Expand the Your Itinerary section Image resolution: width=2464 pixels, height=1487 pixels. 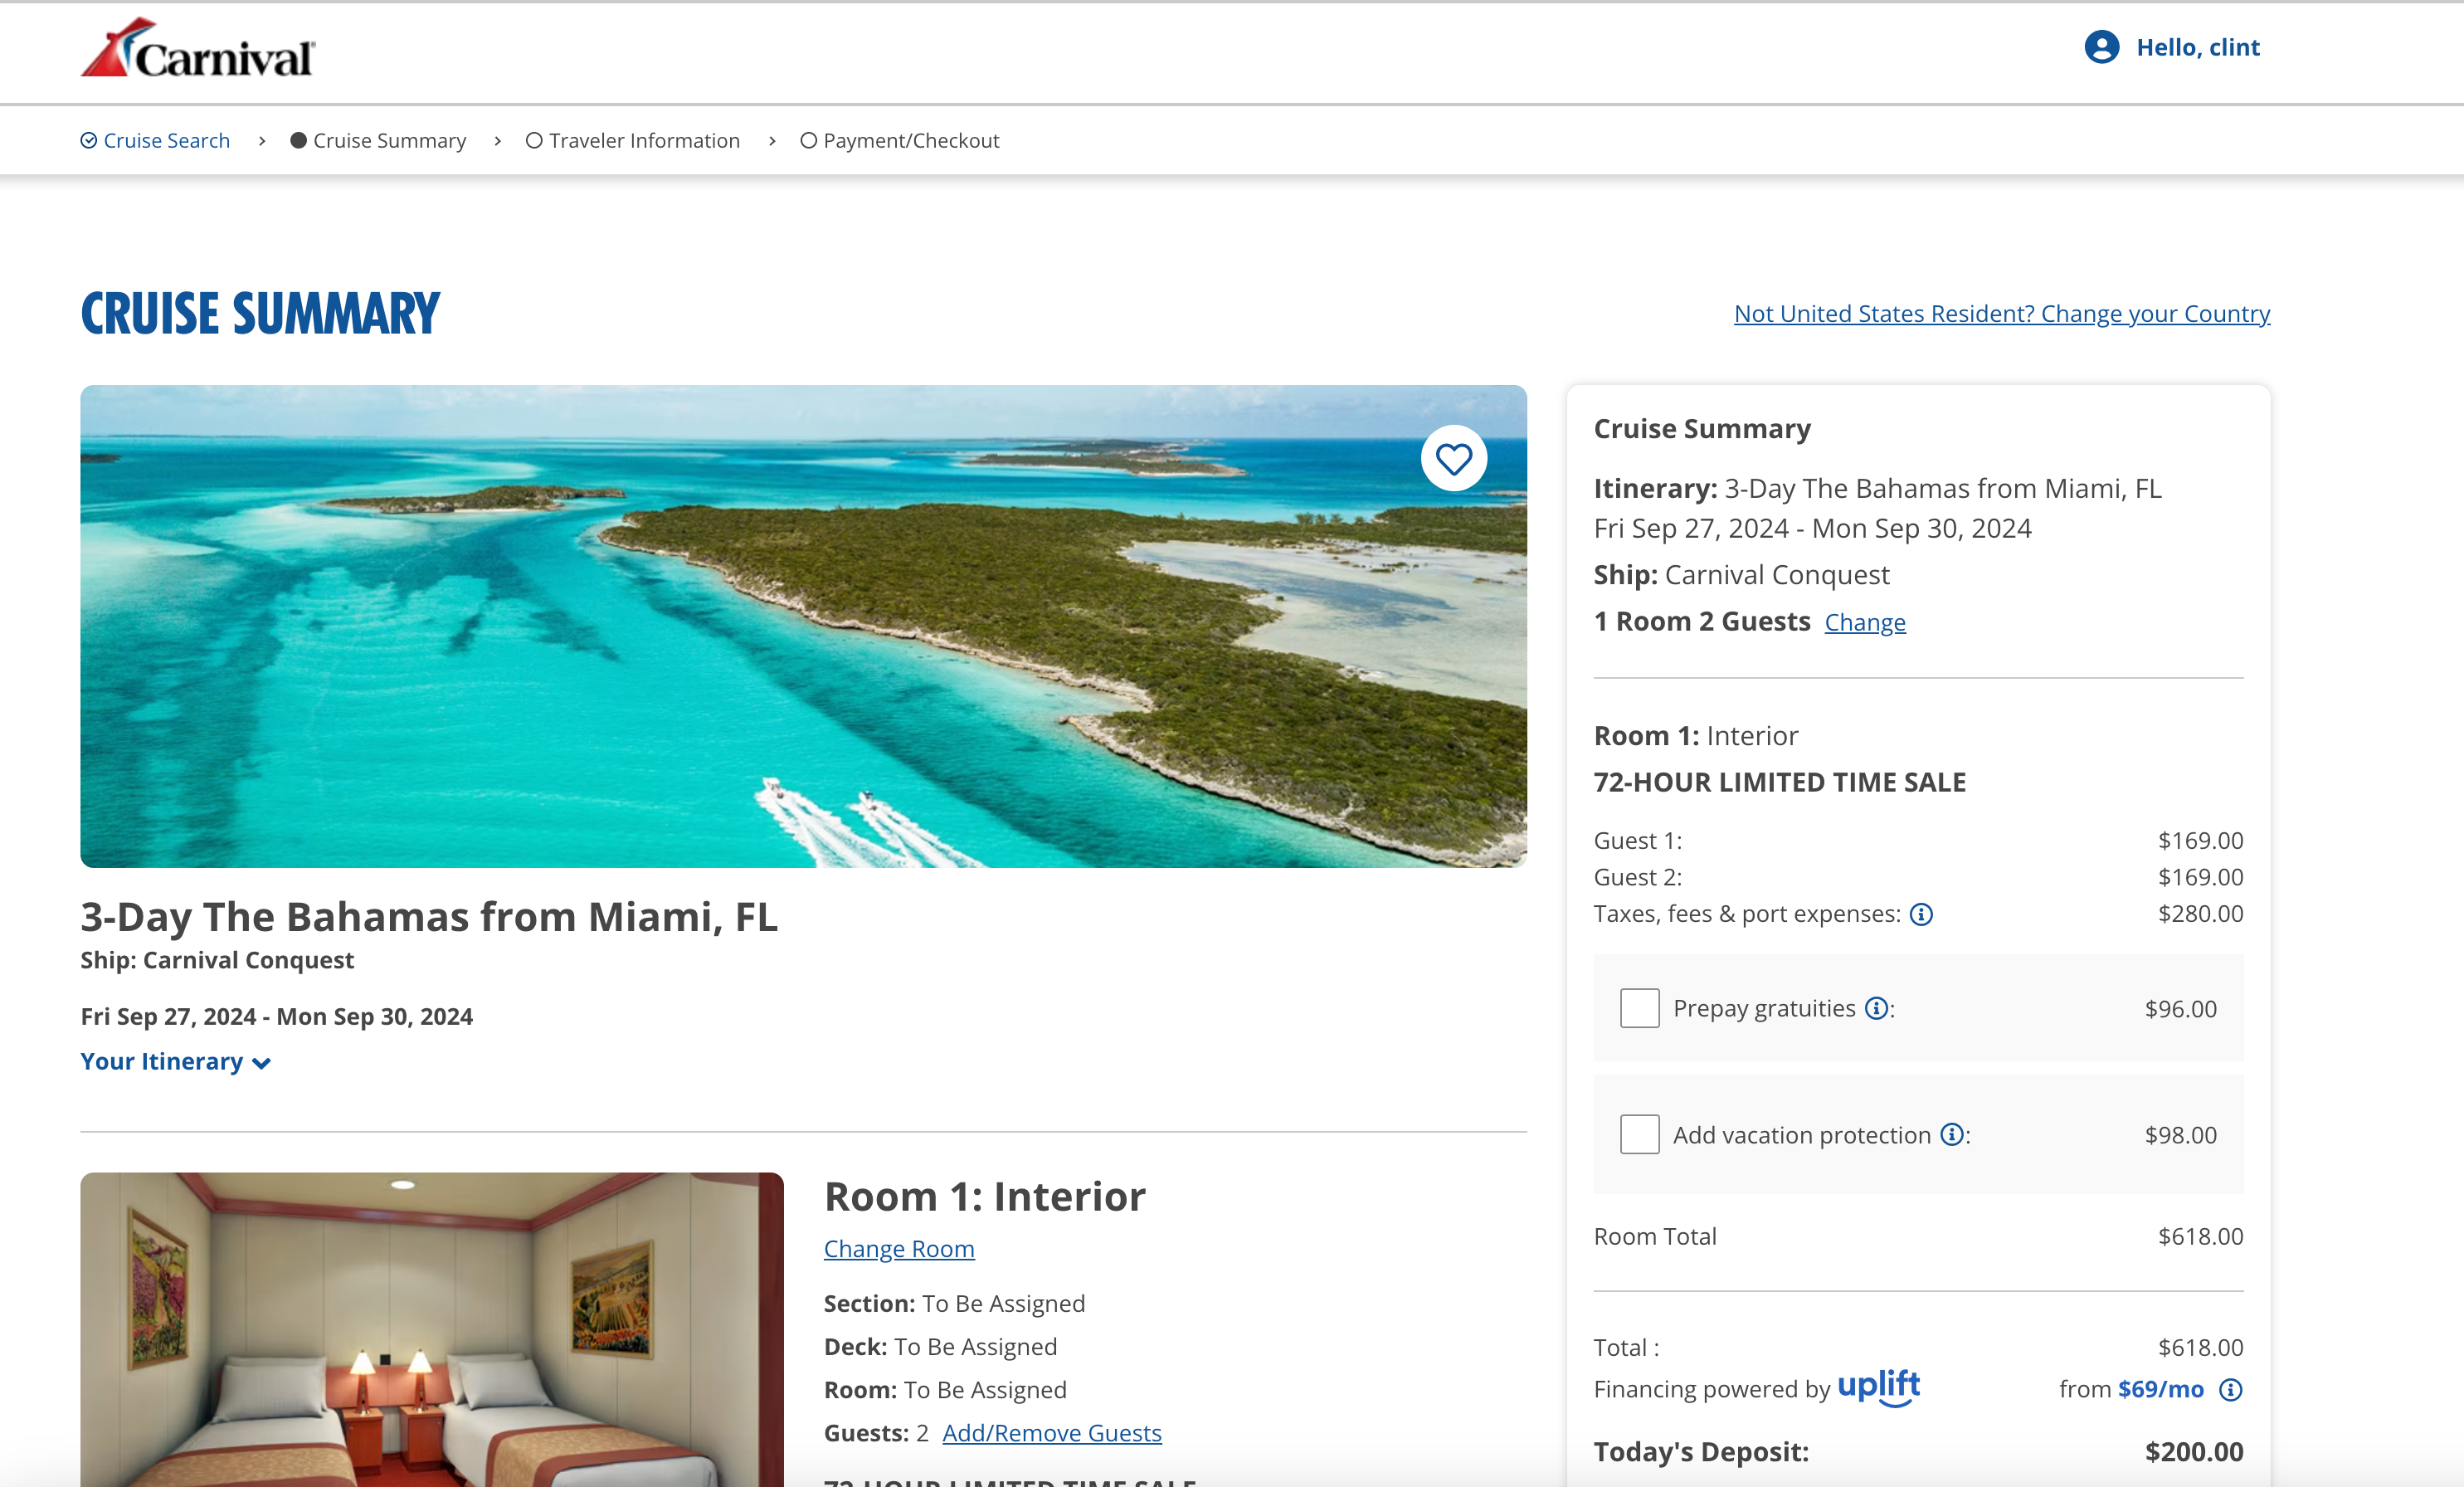pyautogui.click(x=175, y=1062)
